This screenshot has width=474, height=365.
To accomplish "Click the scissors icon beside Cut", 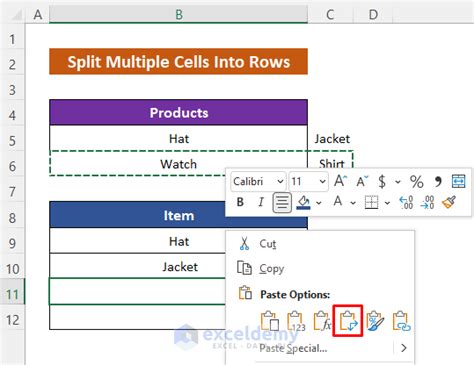I will 244,244.
